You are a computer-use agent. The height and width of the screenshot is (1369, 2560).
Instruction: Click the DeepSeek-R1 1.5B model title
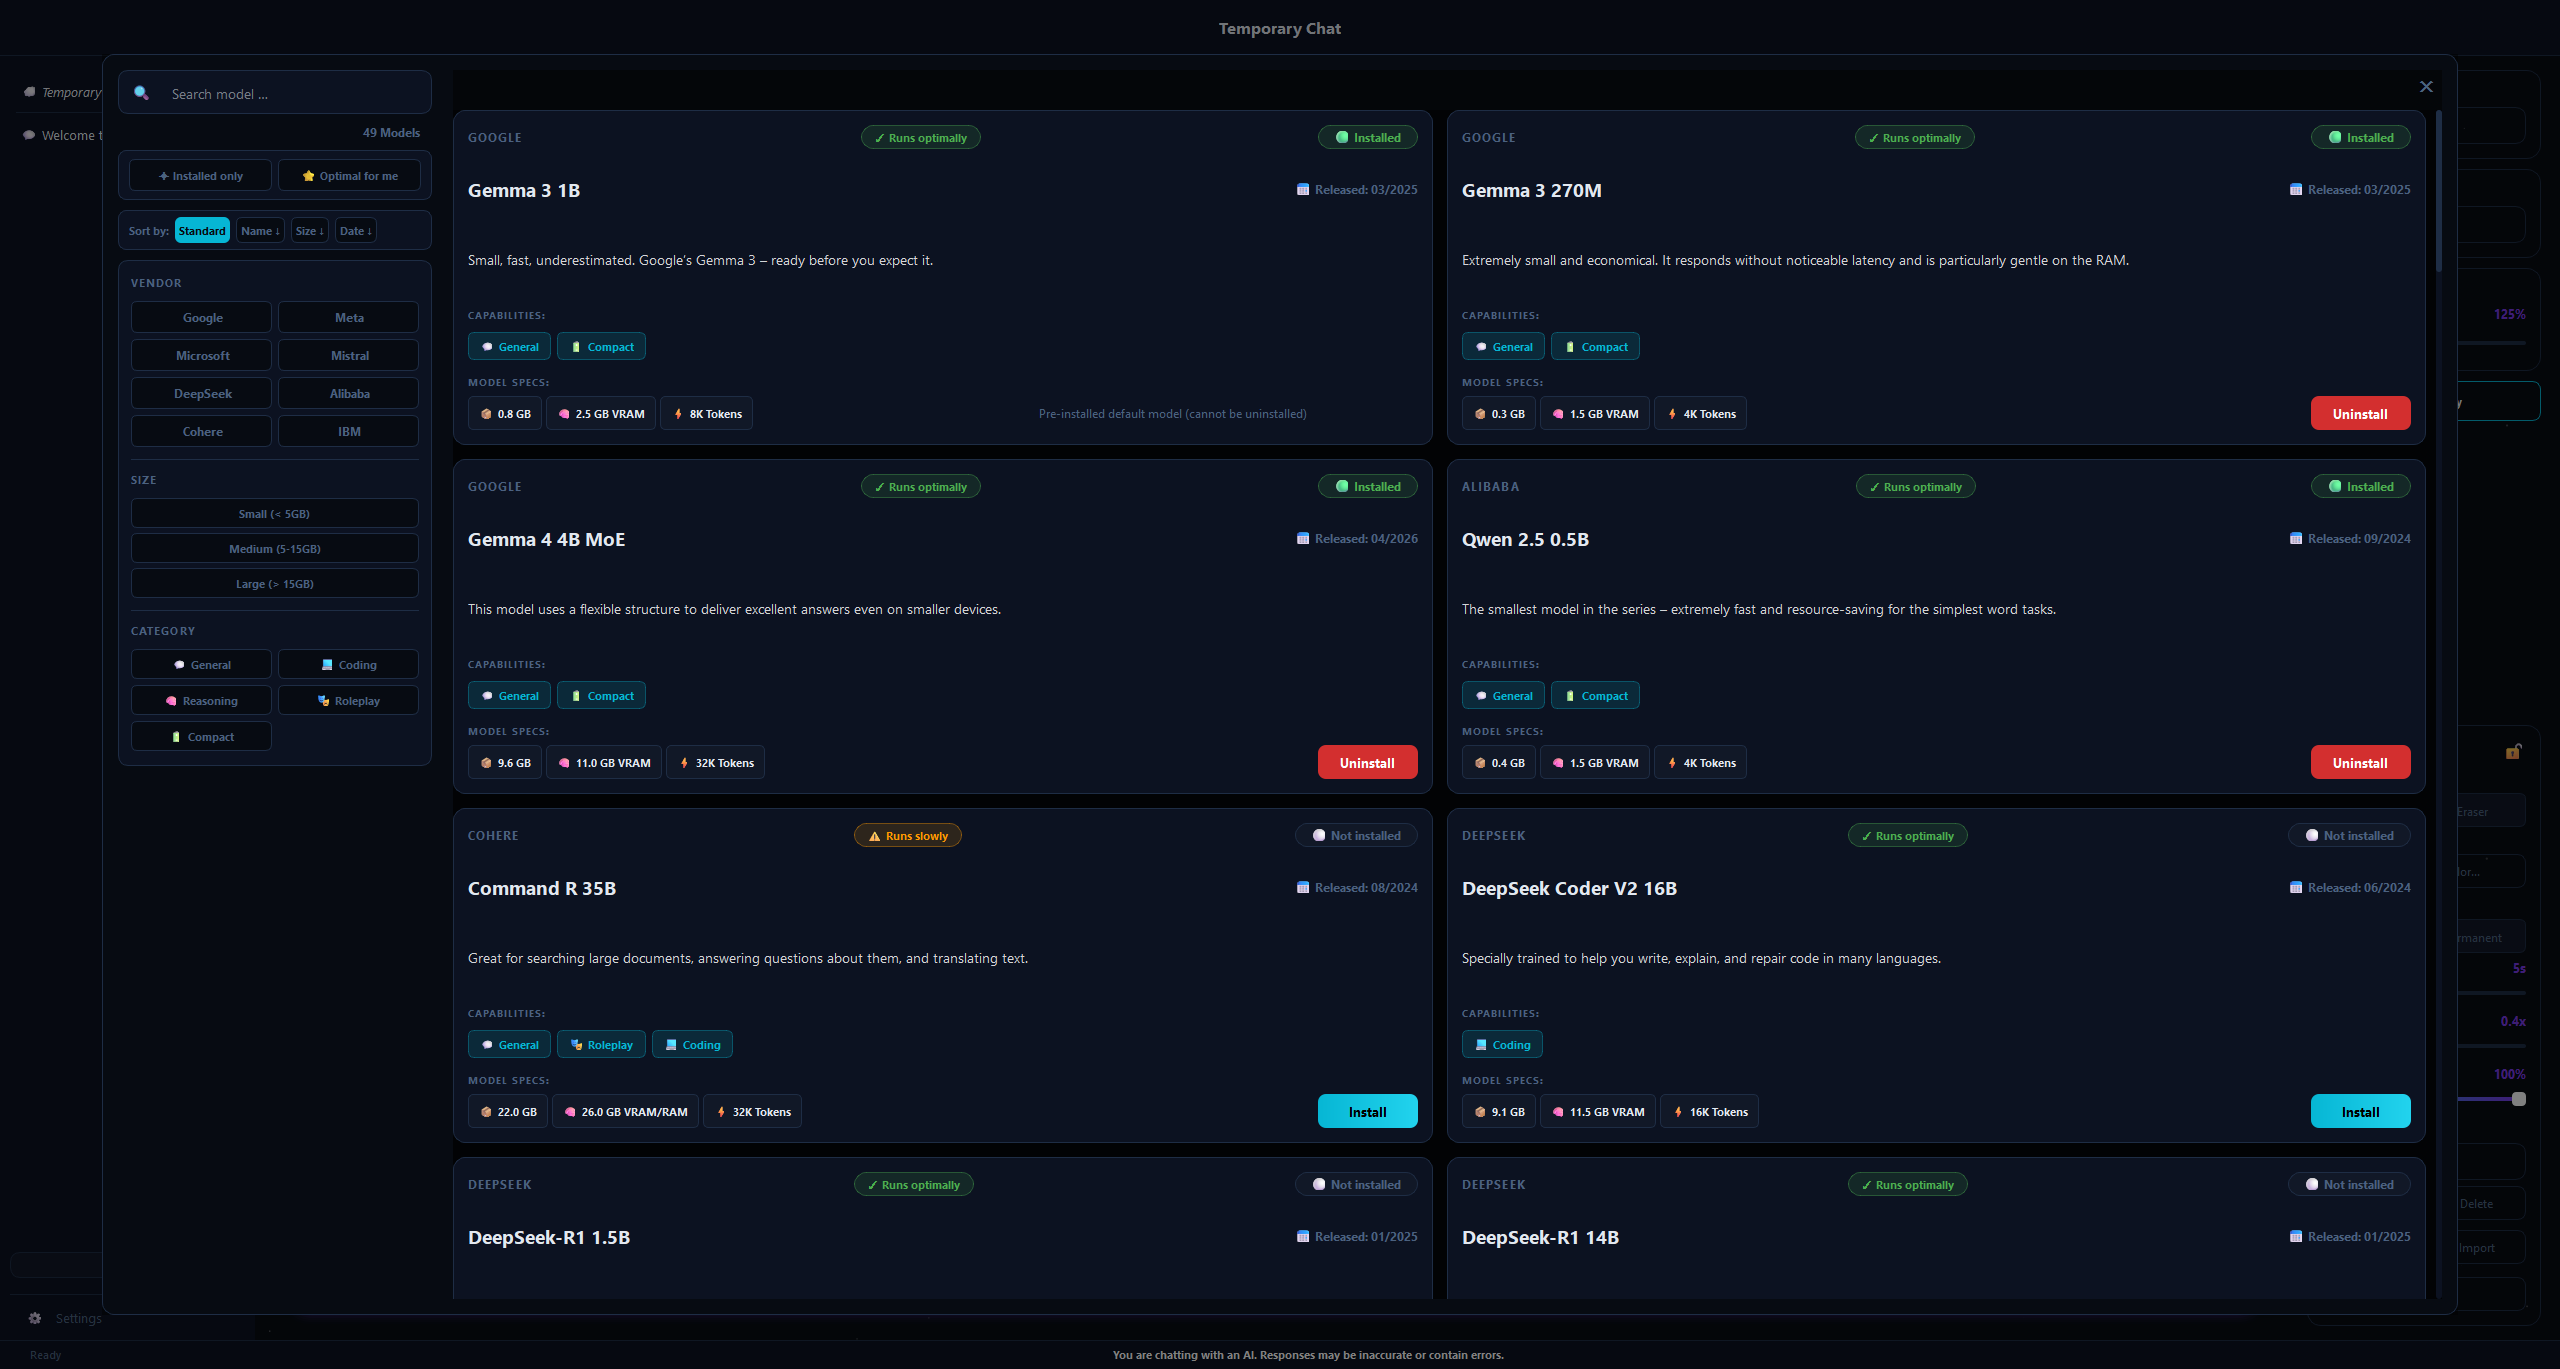[x=549, y=1237]
